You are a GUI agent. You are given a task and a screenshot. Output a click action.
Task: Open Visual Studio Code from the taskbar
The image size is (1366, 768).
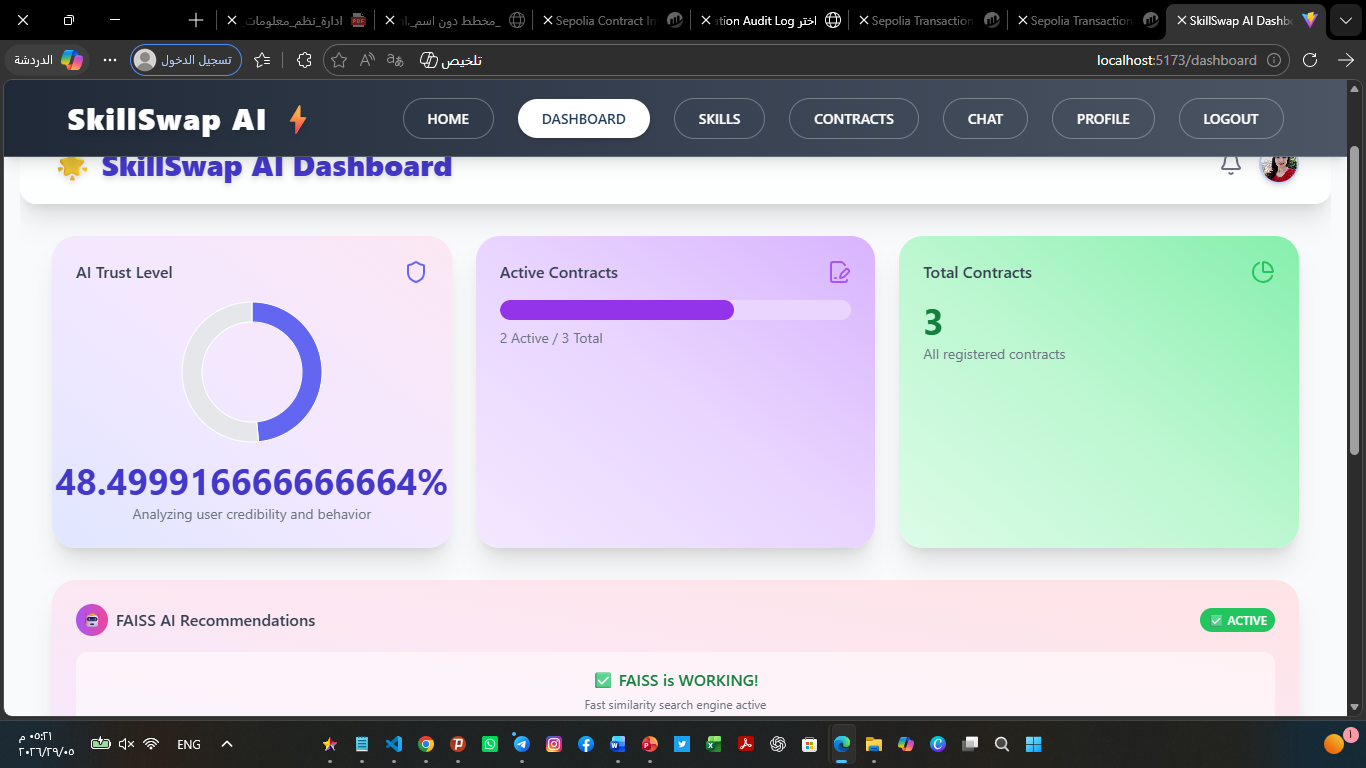point(393,744)
